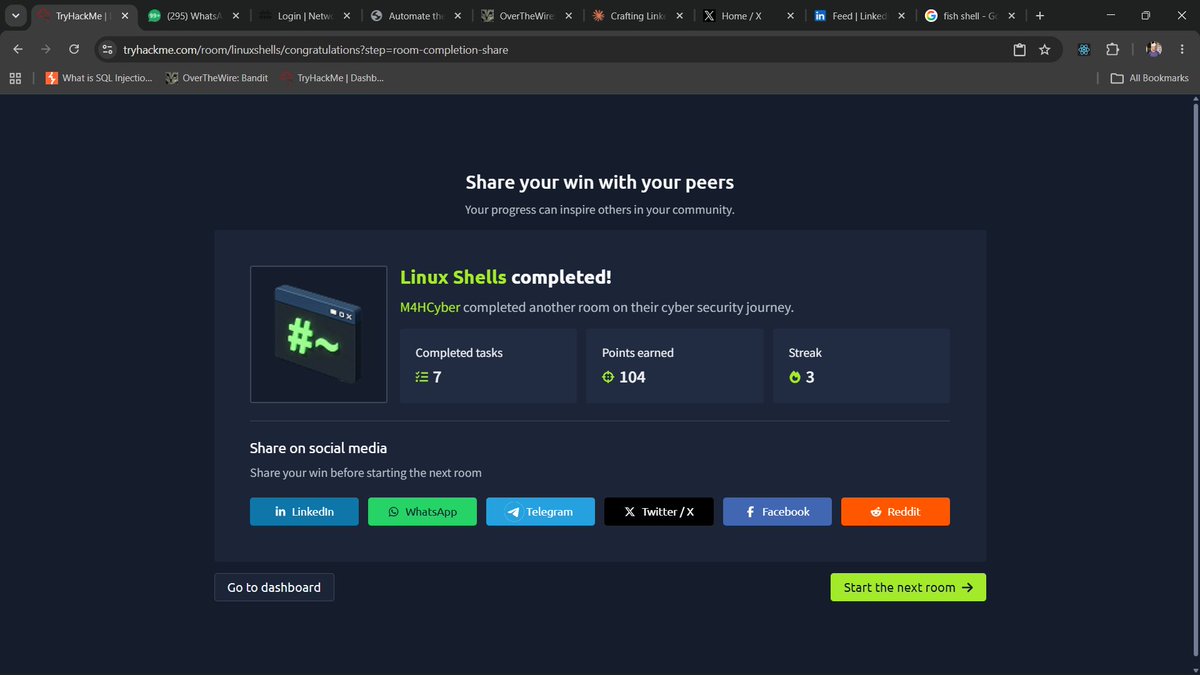1200x675 pixels.
Task: Switch to the fish shell Google tab
Action: point(969,16)
